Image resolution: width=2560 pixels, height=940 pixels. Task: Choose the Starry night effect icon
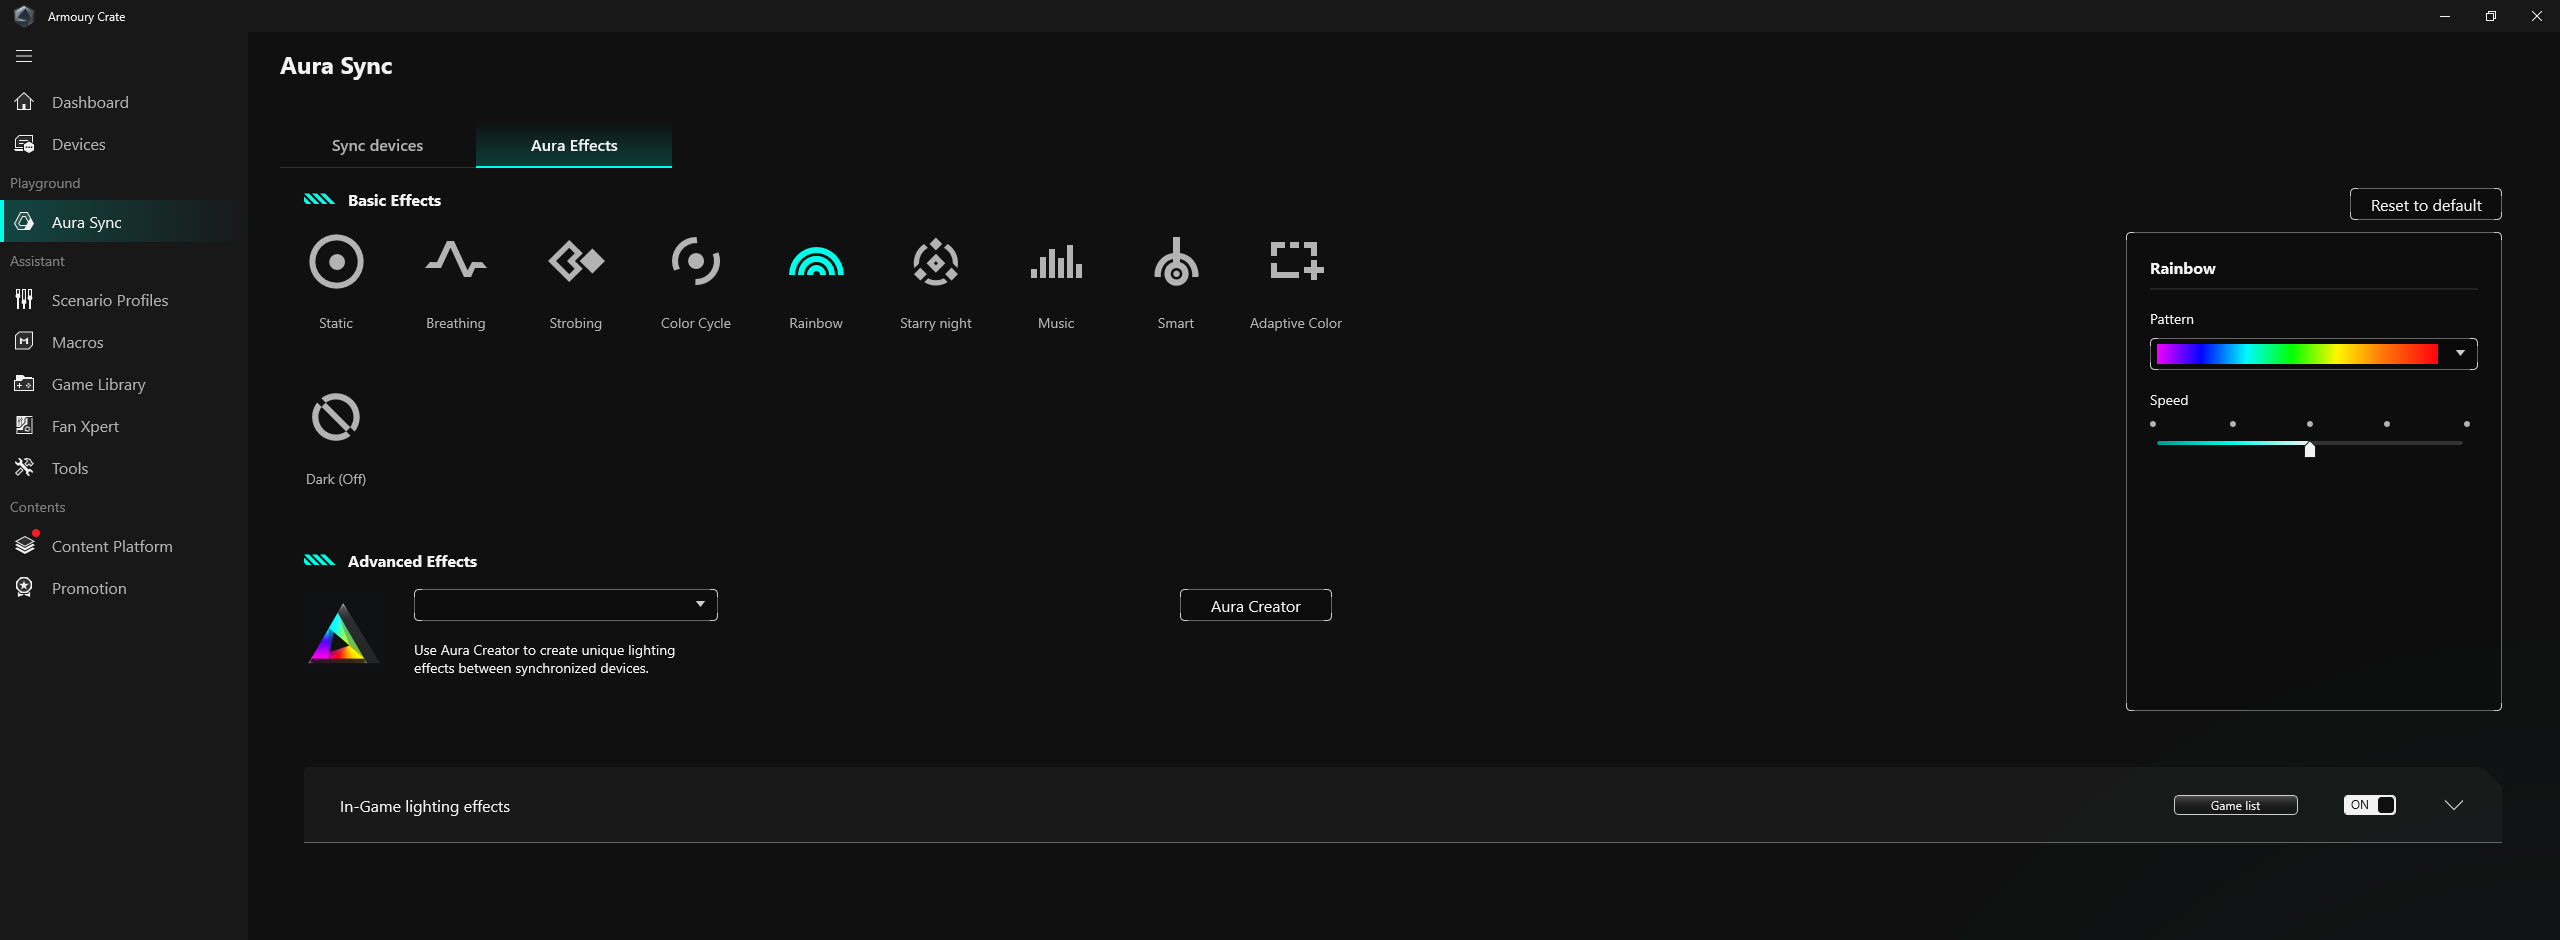[x=936, y=262]
